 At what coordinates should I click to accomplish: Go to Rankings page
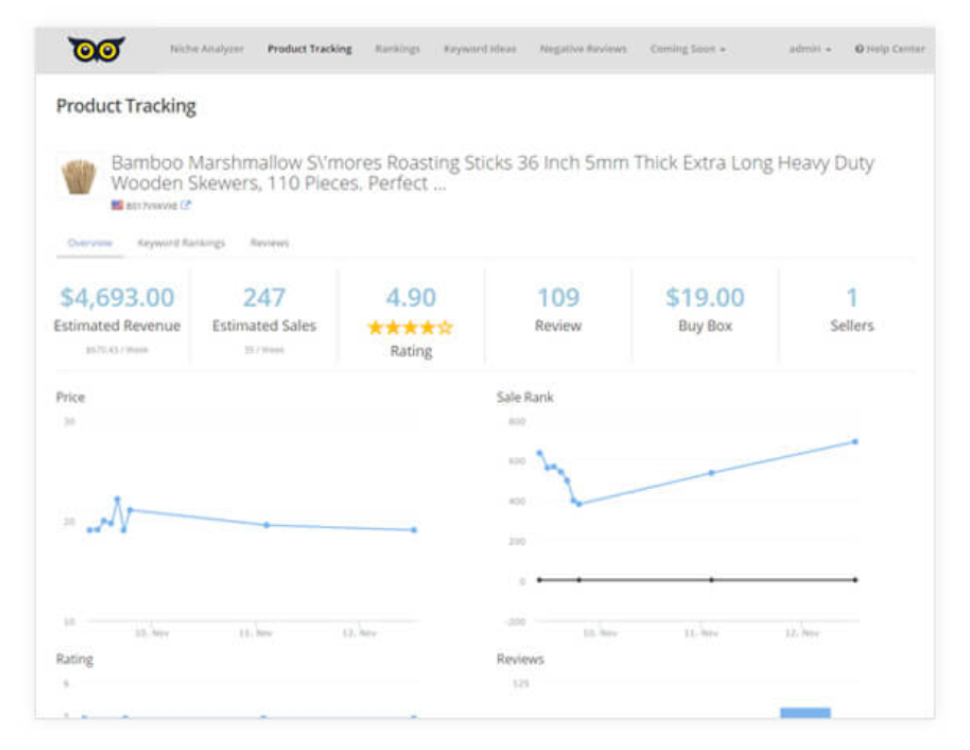tap(397, 49)
